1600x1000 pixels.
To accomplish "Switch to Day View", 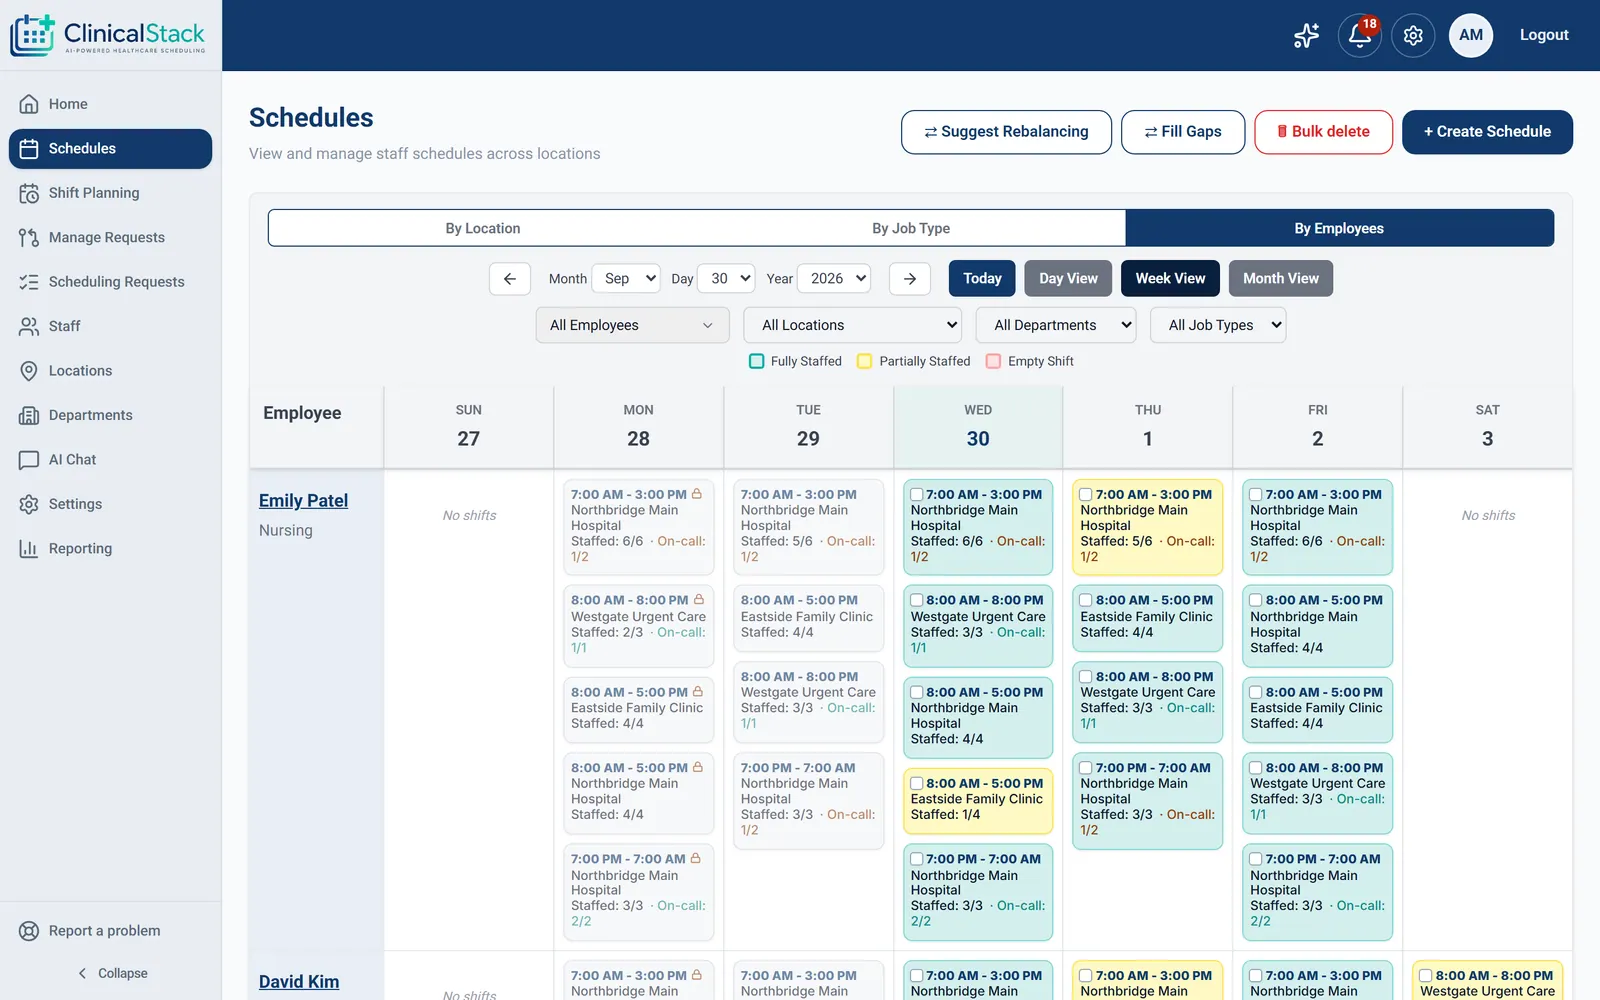I will pos(1068,279).
